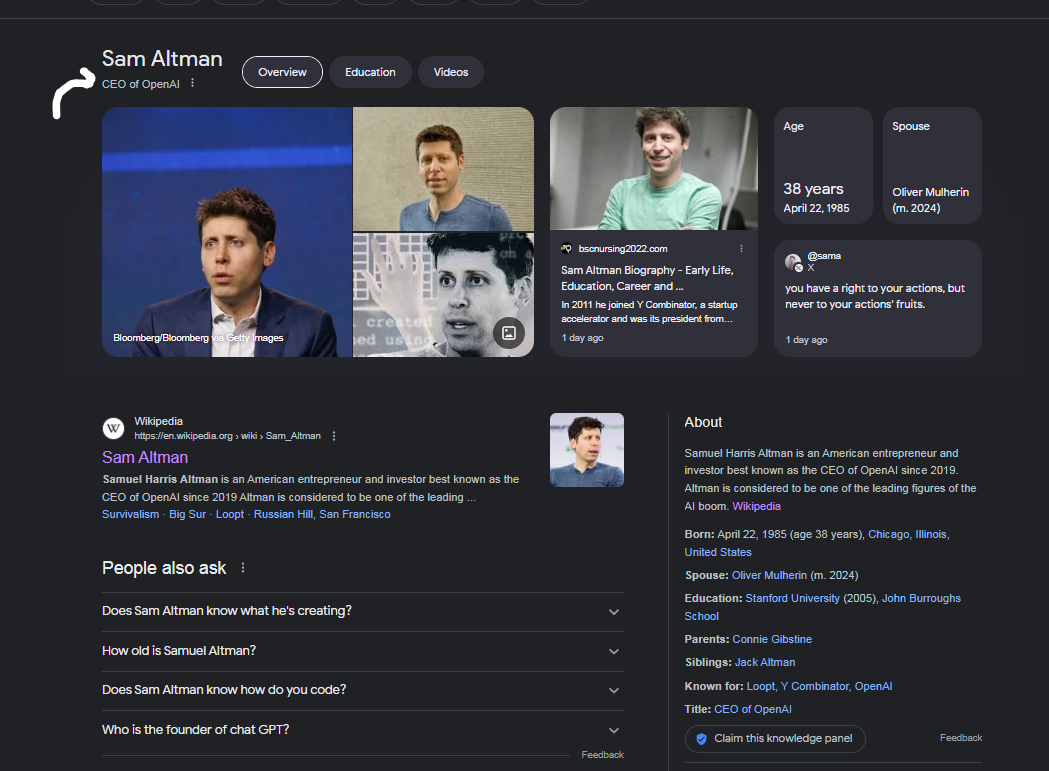Select the Overview tab
The height and width of the screenshot is (771, 1049).
tap(282, 72)
